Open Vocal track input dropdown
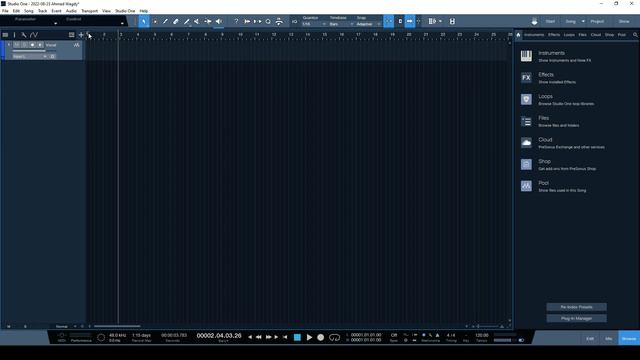The image size is (640, 360). tap(29, 56)
